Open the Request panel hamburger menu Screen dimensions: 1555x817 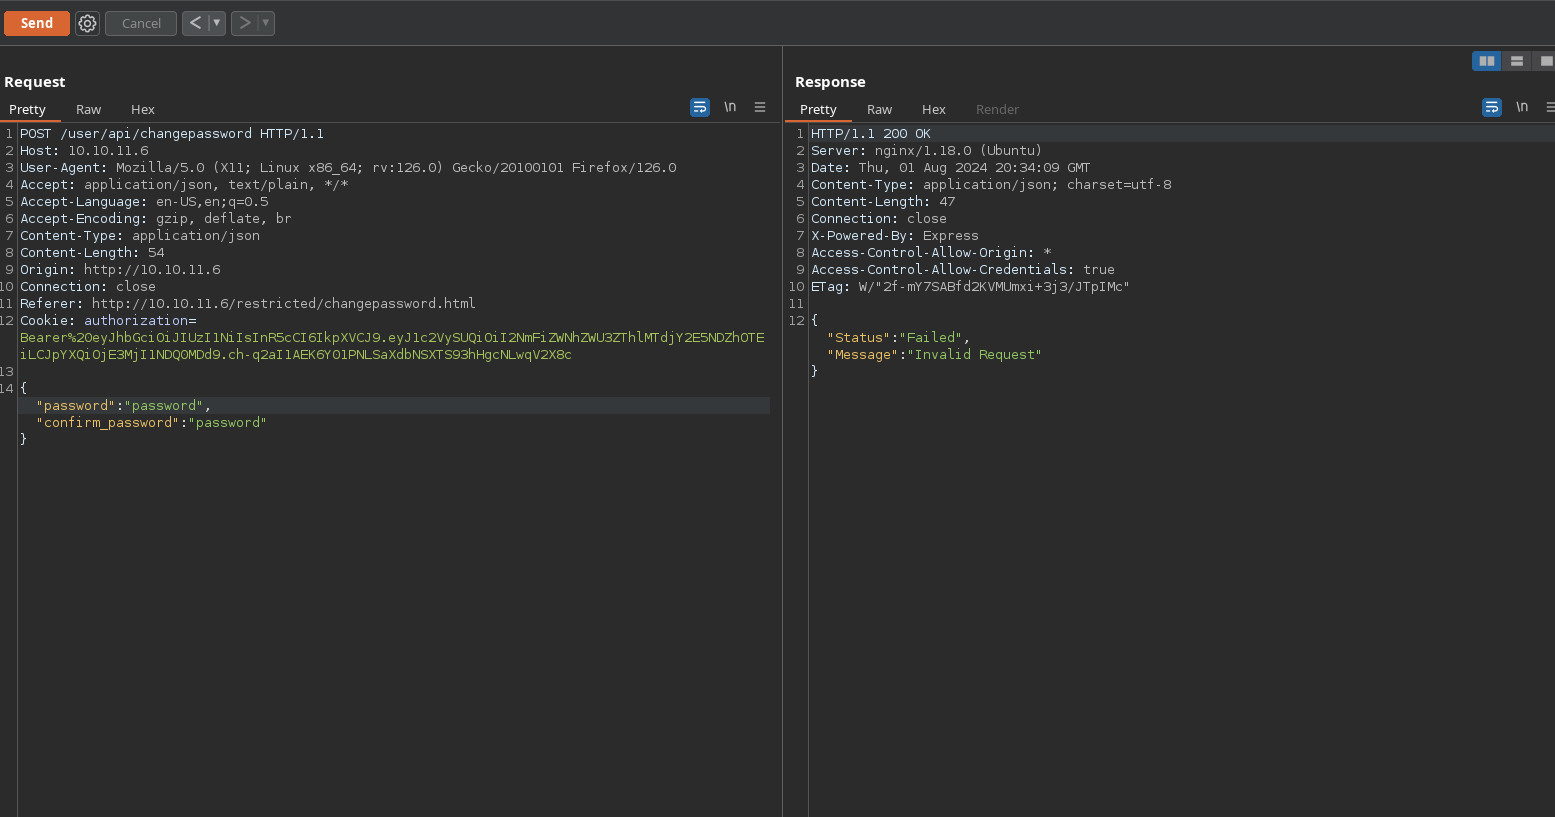pyautogui.click(x=760, y=107)
